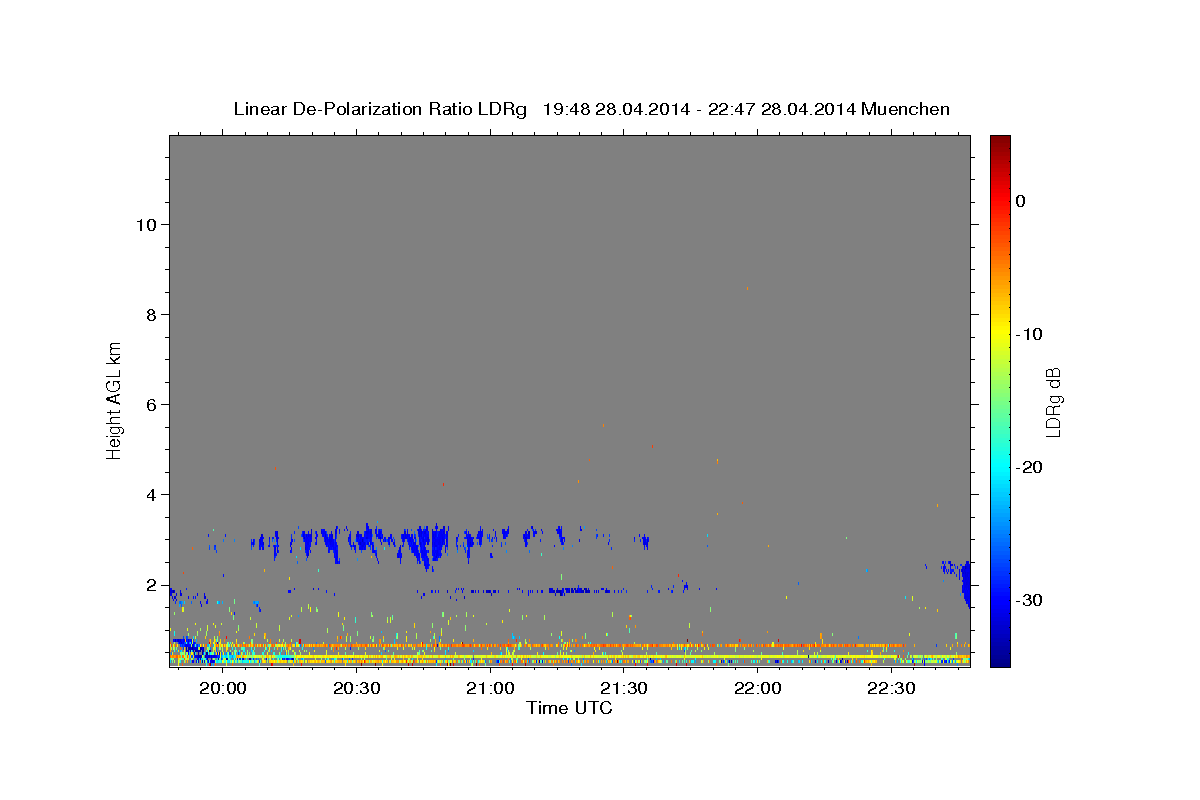Click the 21:30 time tick label
The width and height of the screenshot is (1200, 800).
(x=624, y=689)
